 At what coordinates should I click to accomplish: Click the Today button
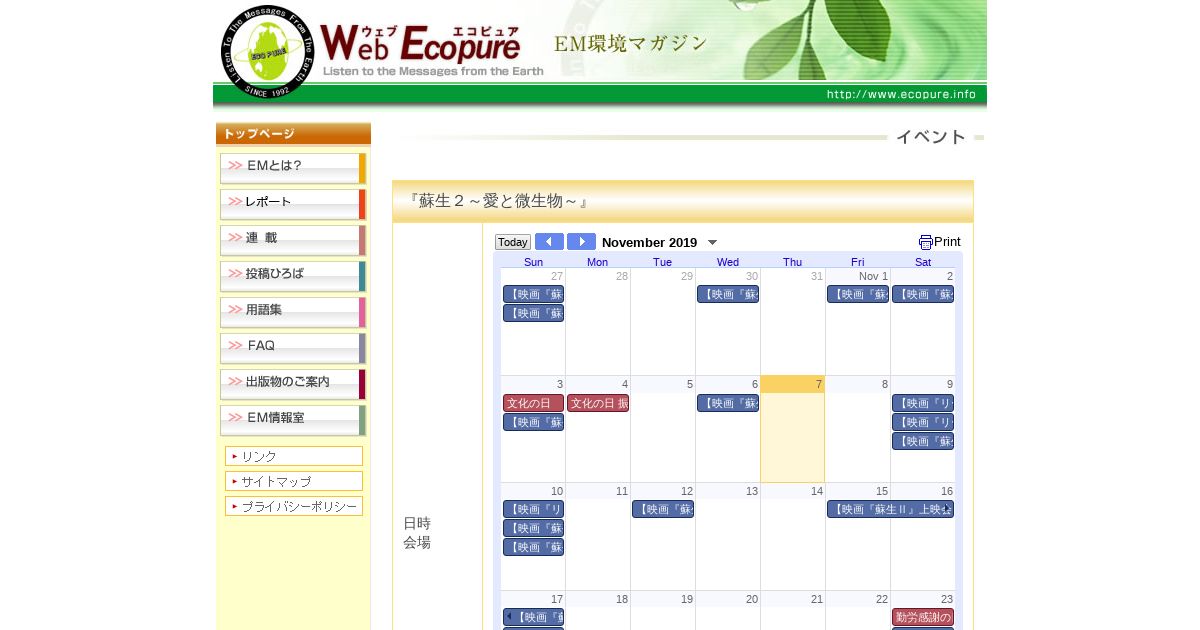513,242
